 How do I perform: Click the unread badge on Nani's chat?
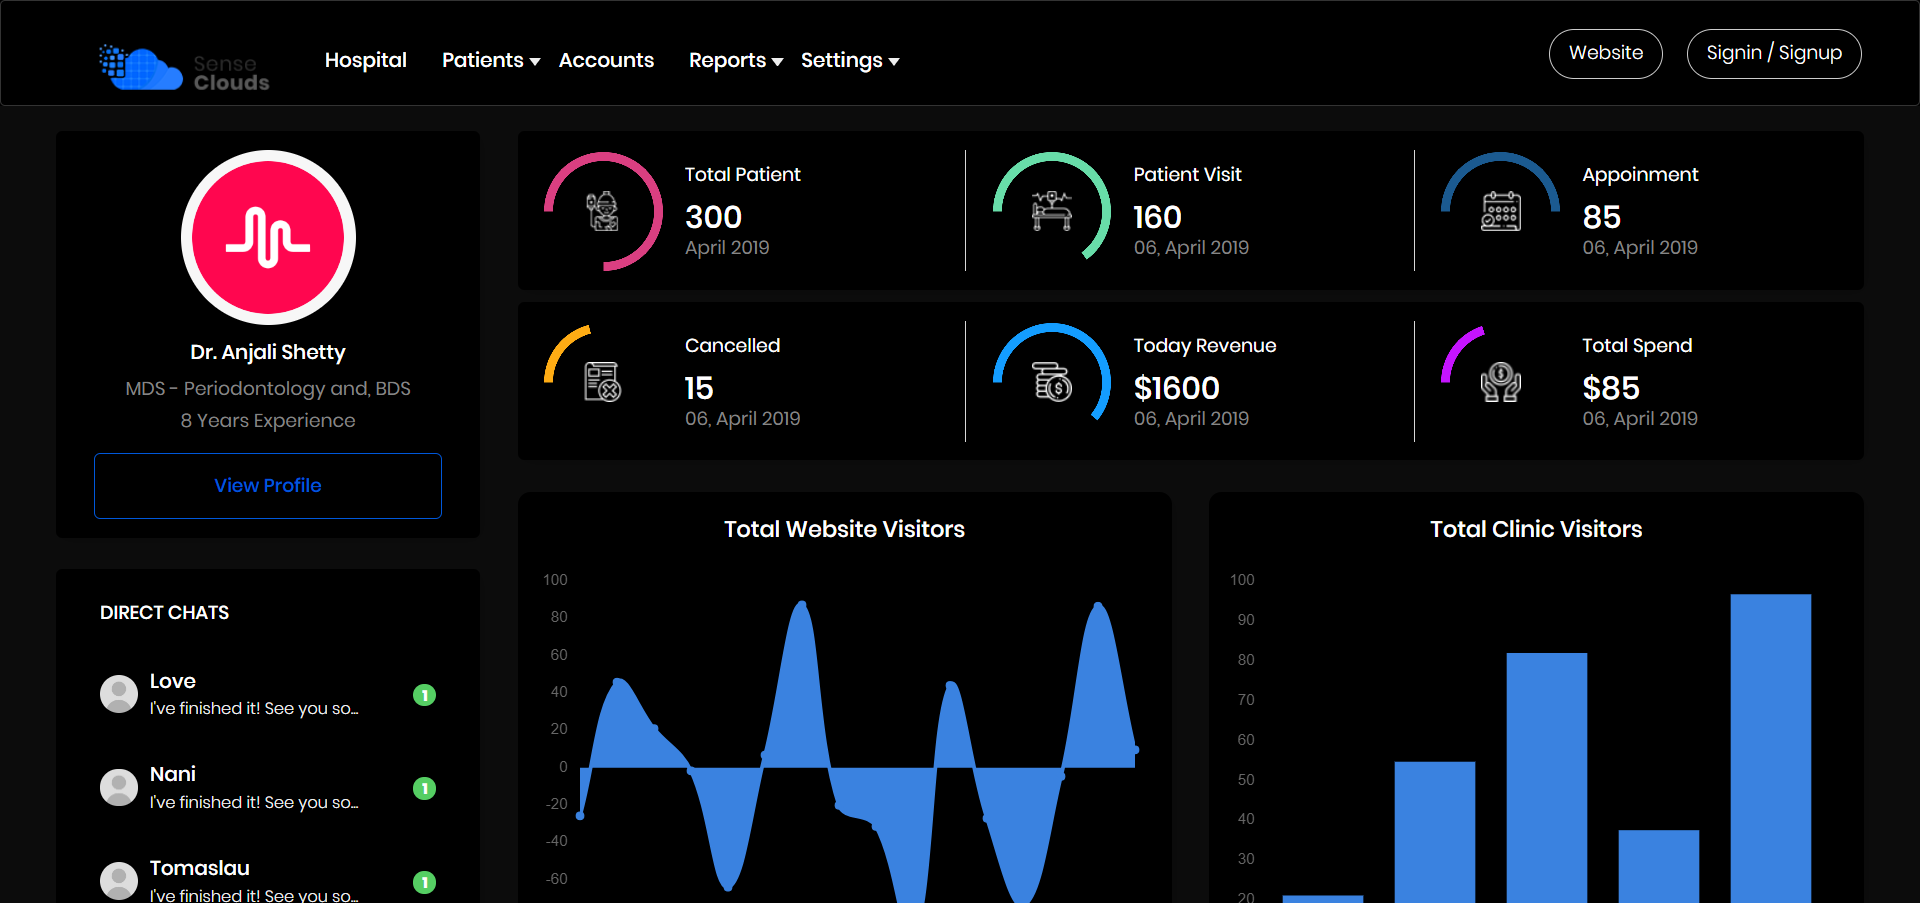click(425, 789)
